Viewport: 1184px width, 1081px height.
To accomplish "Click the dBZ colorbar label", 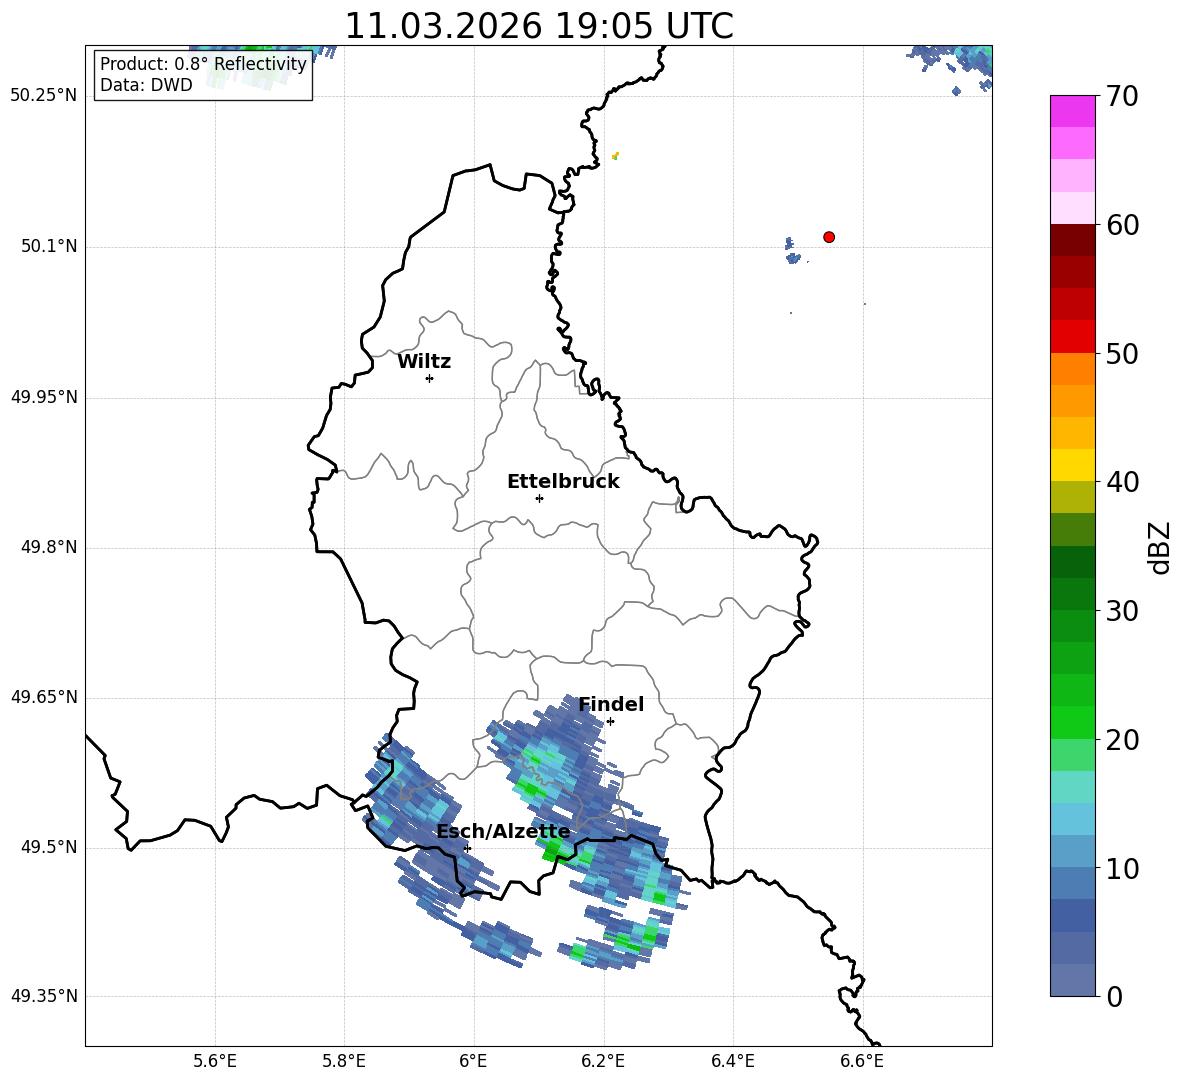I will (x=1159, y=547).
